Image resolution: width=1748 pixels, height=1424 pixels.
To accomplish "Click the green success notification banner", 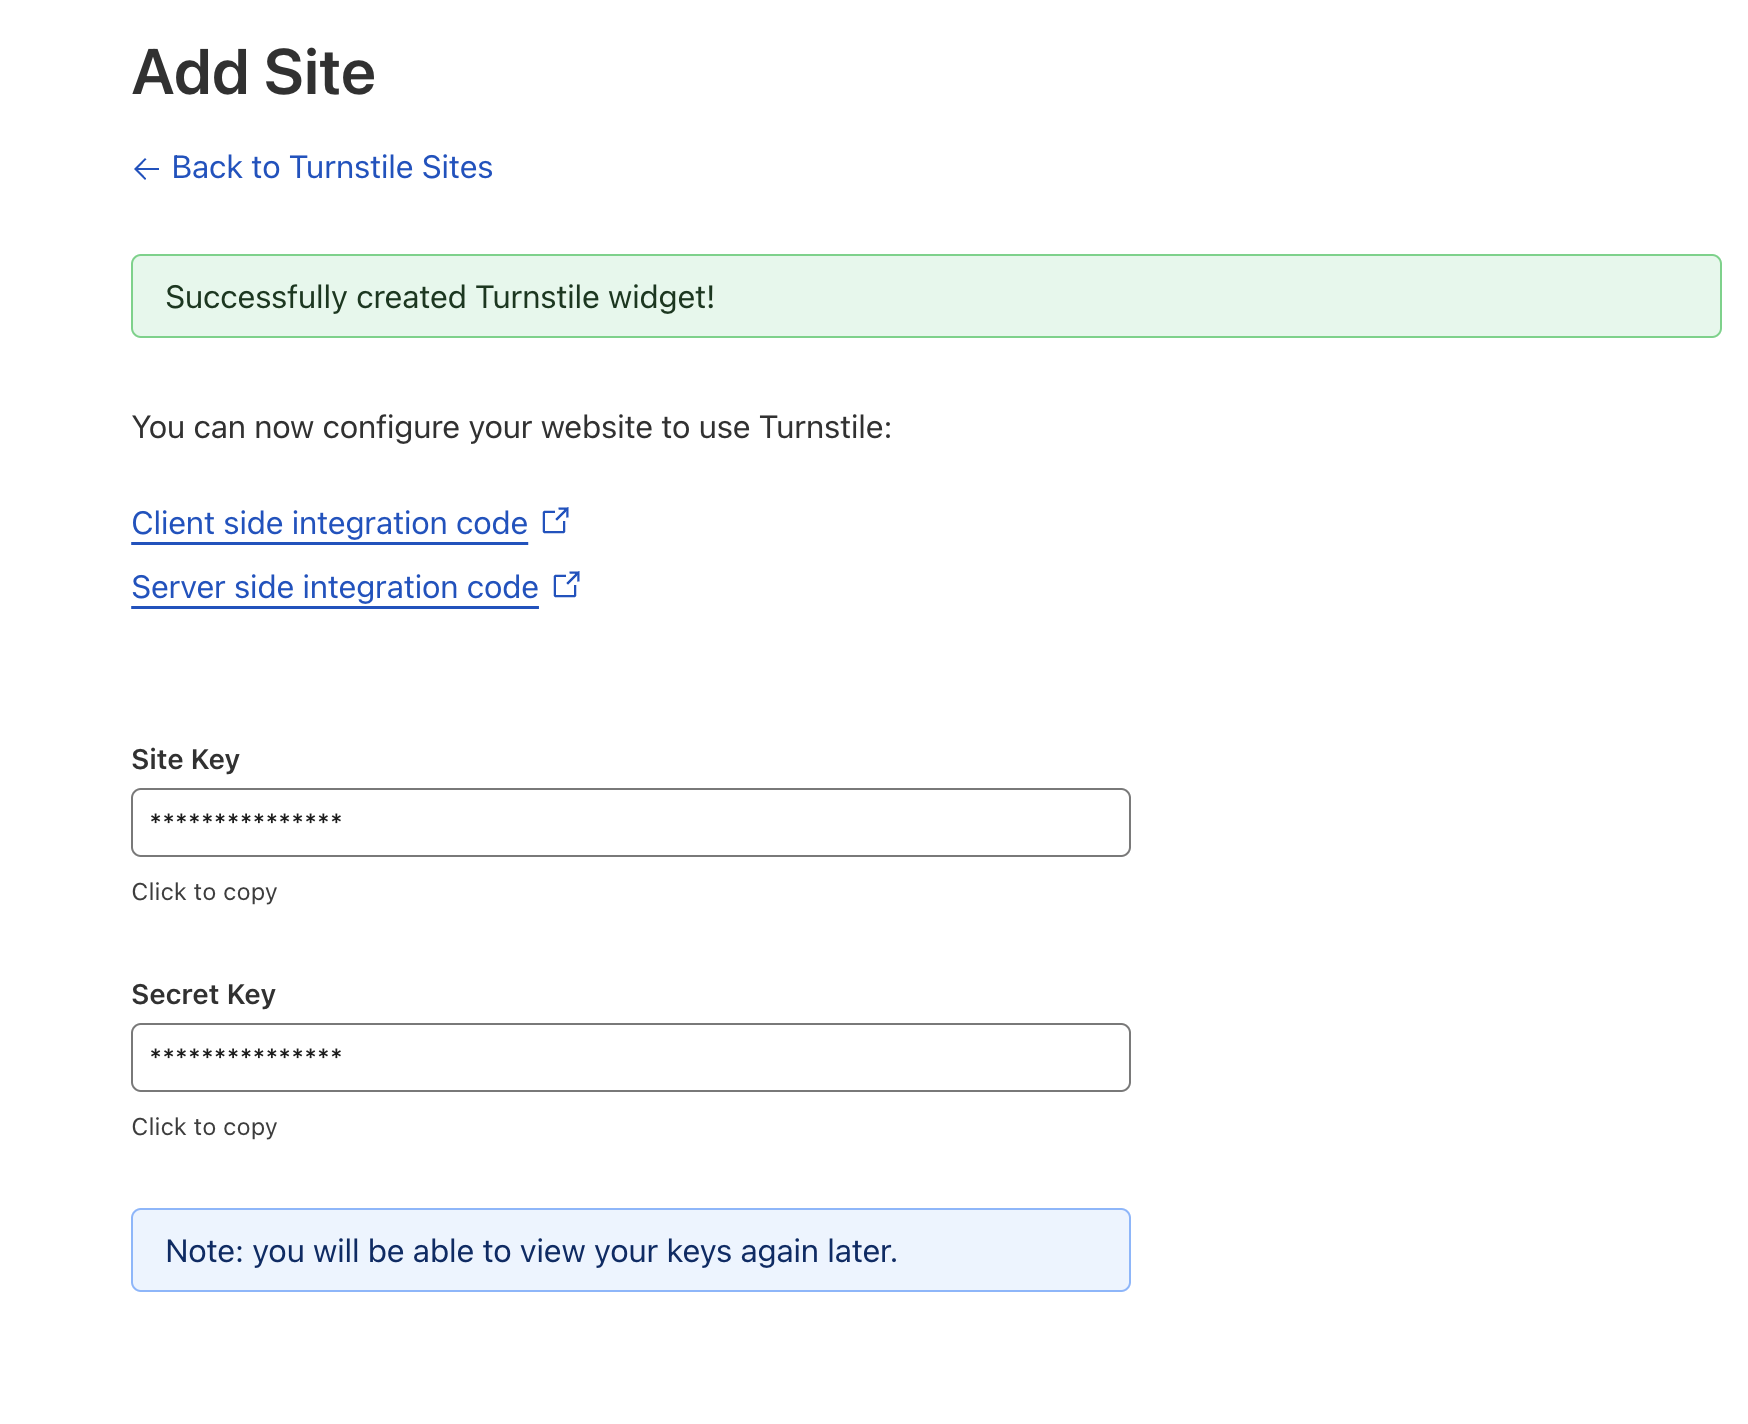I will [926, 296].
